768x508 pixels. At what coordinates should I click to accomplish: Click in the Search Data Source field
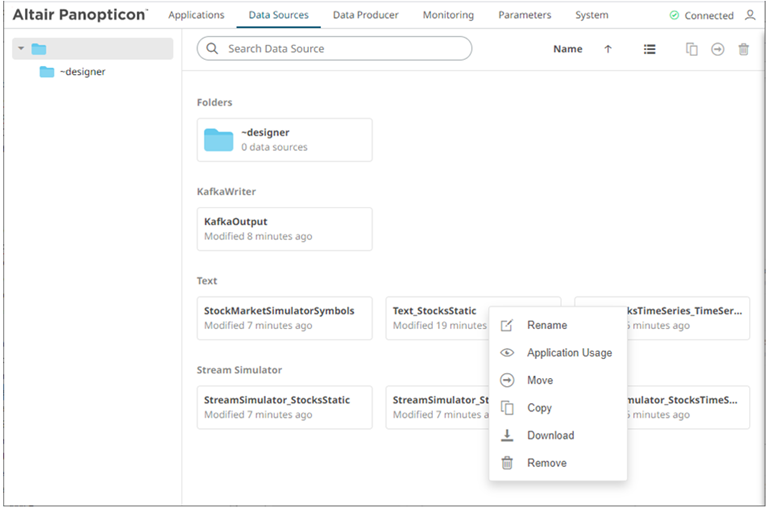pos(340,49)
